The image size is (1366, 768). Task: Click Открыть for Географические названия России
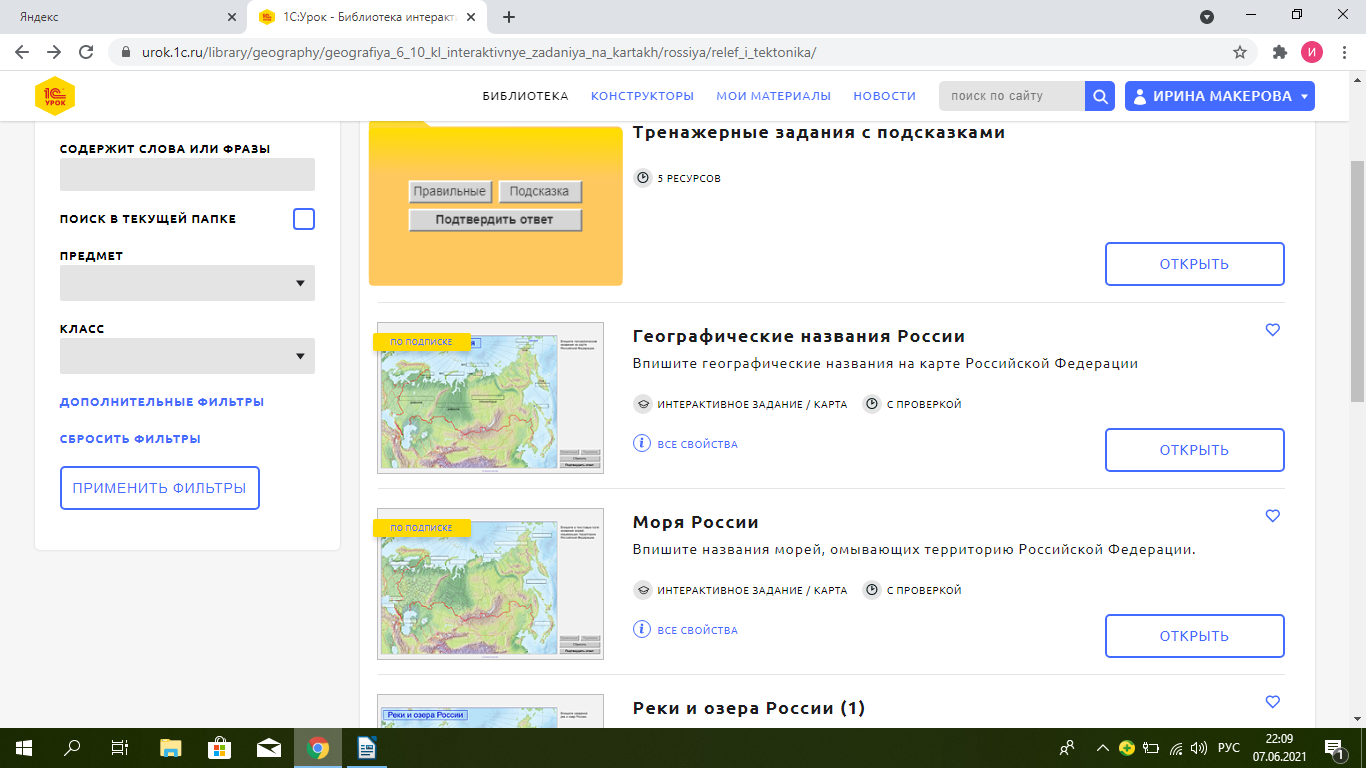coord(1194,450)
